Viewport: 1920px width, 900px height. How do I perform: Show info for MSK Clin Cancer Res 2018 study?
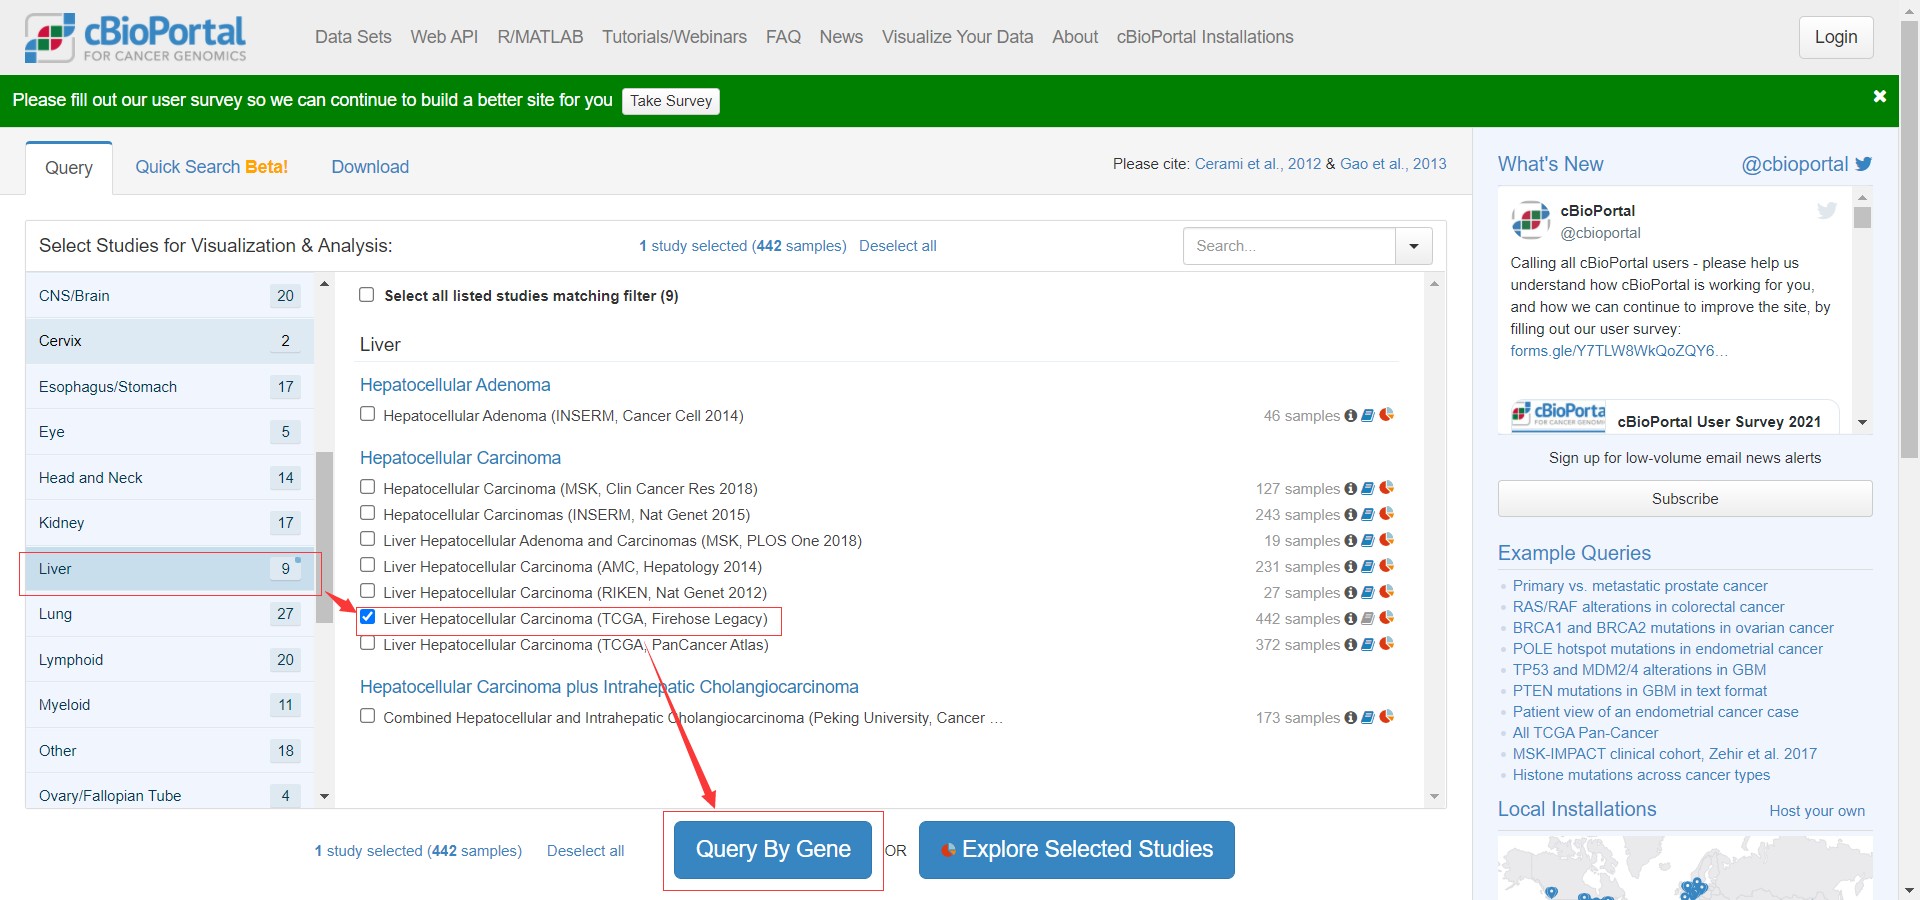(1351, 489)
